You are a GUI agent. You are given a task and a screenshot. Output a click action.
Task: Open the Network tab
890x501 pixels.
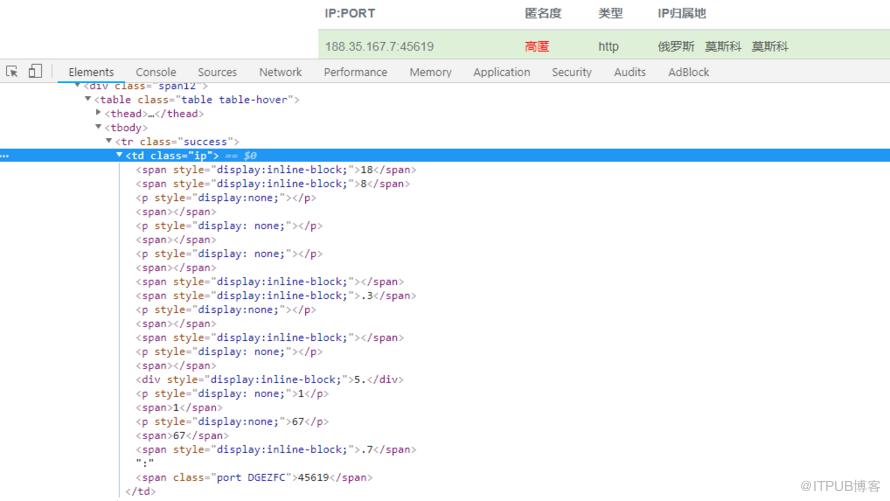click(x=280, y=72)
